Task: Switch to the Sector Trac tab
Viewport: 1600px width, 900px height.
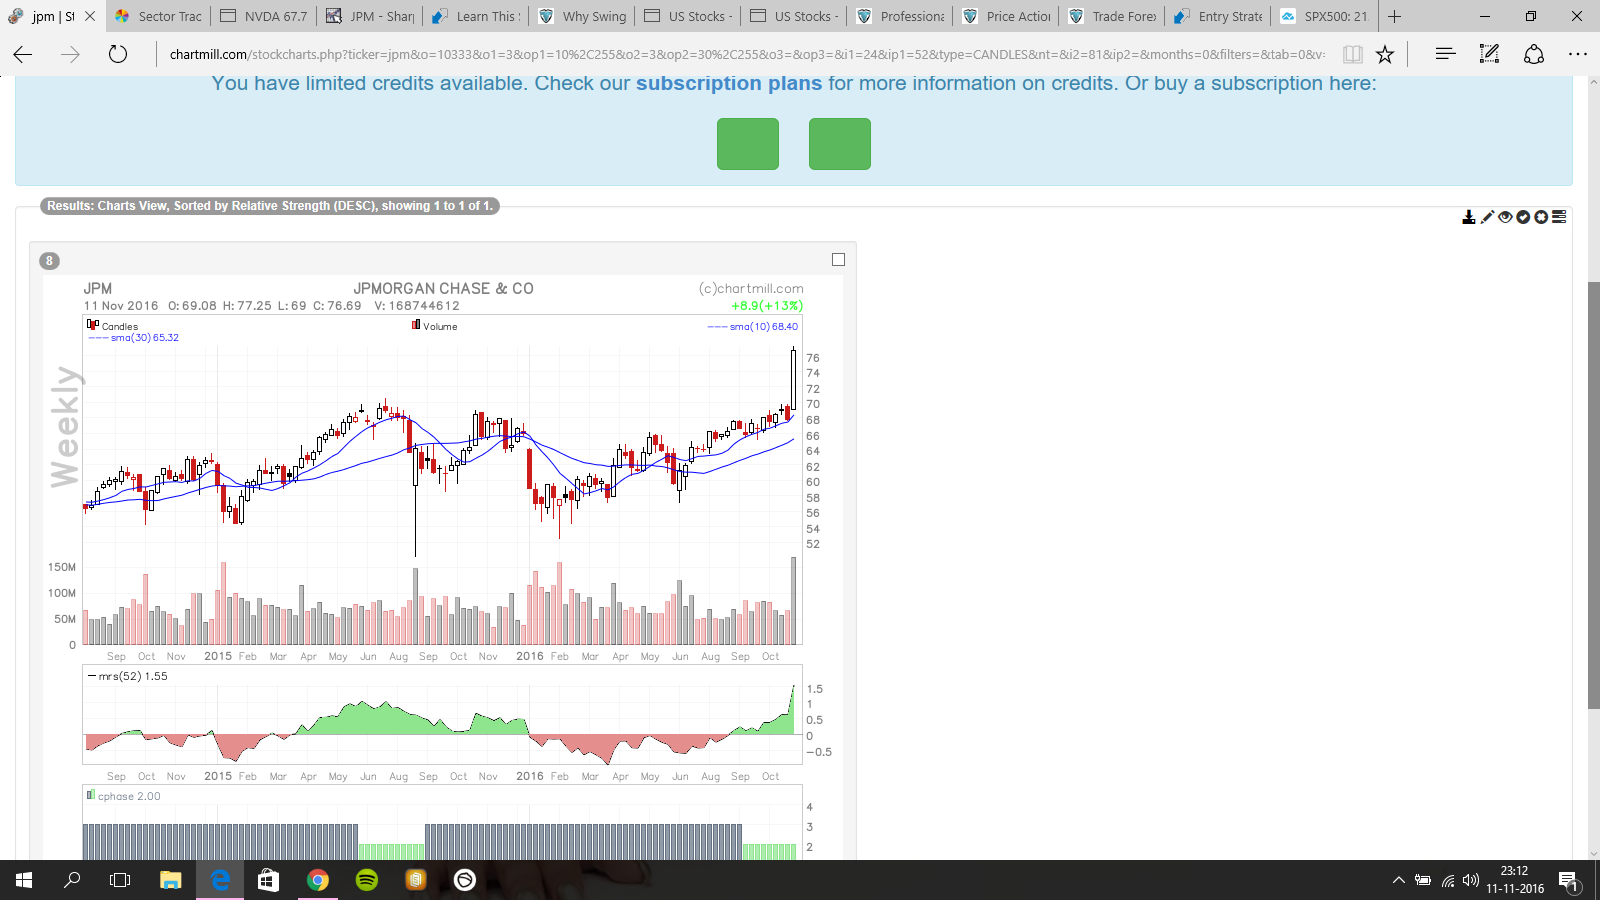Action: [158, 16]
